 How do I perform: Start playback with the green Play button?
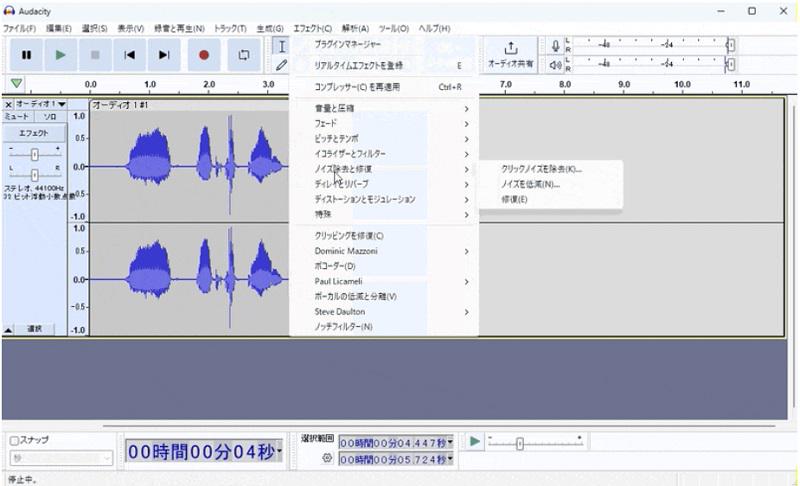pyautogui.click(x=60, y=55)
